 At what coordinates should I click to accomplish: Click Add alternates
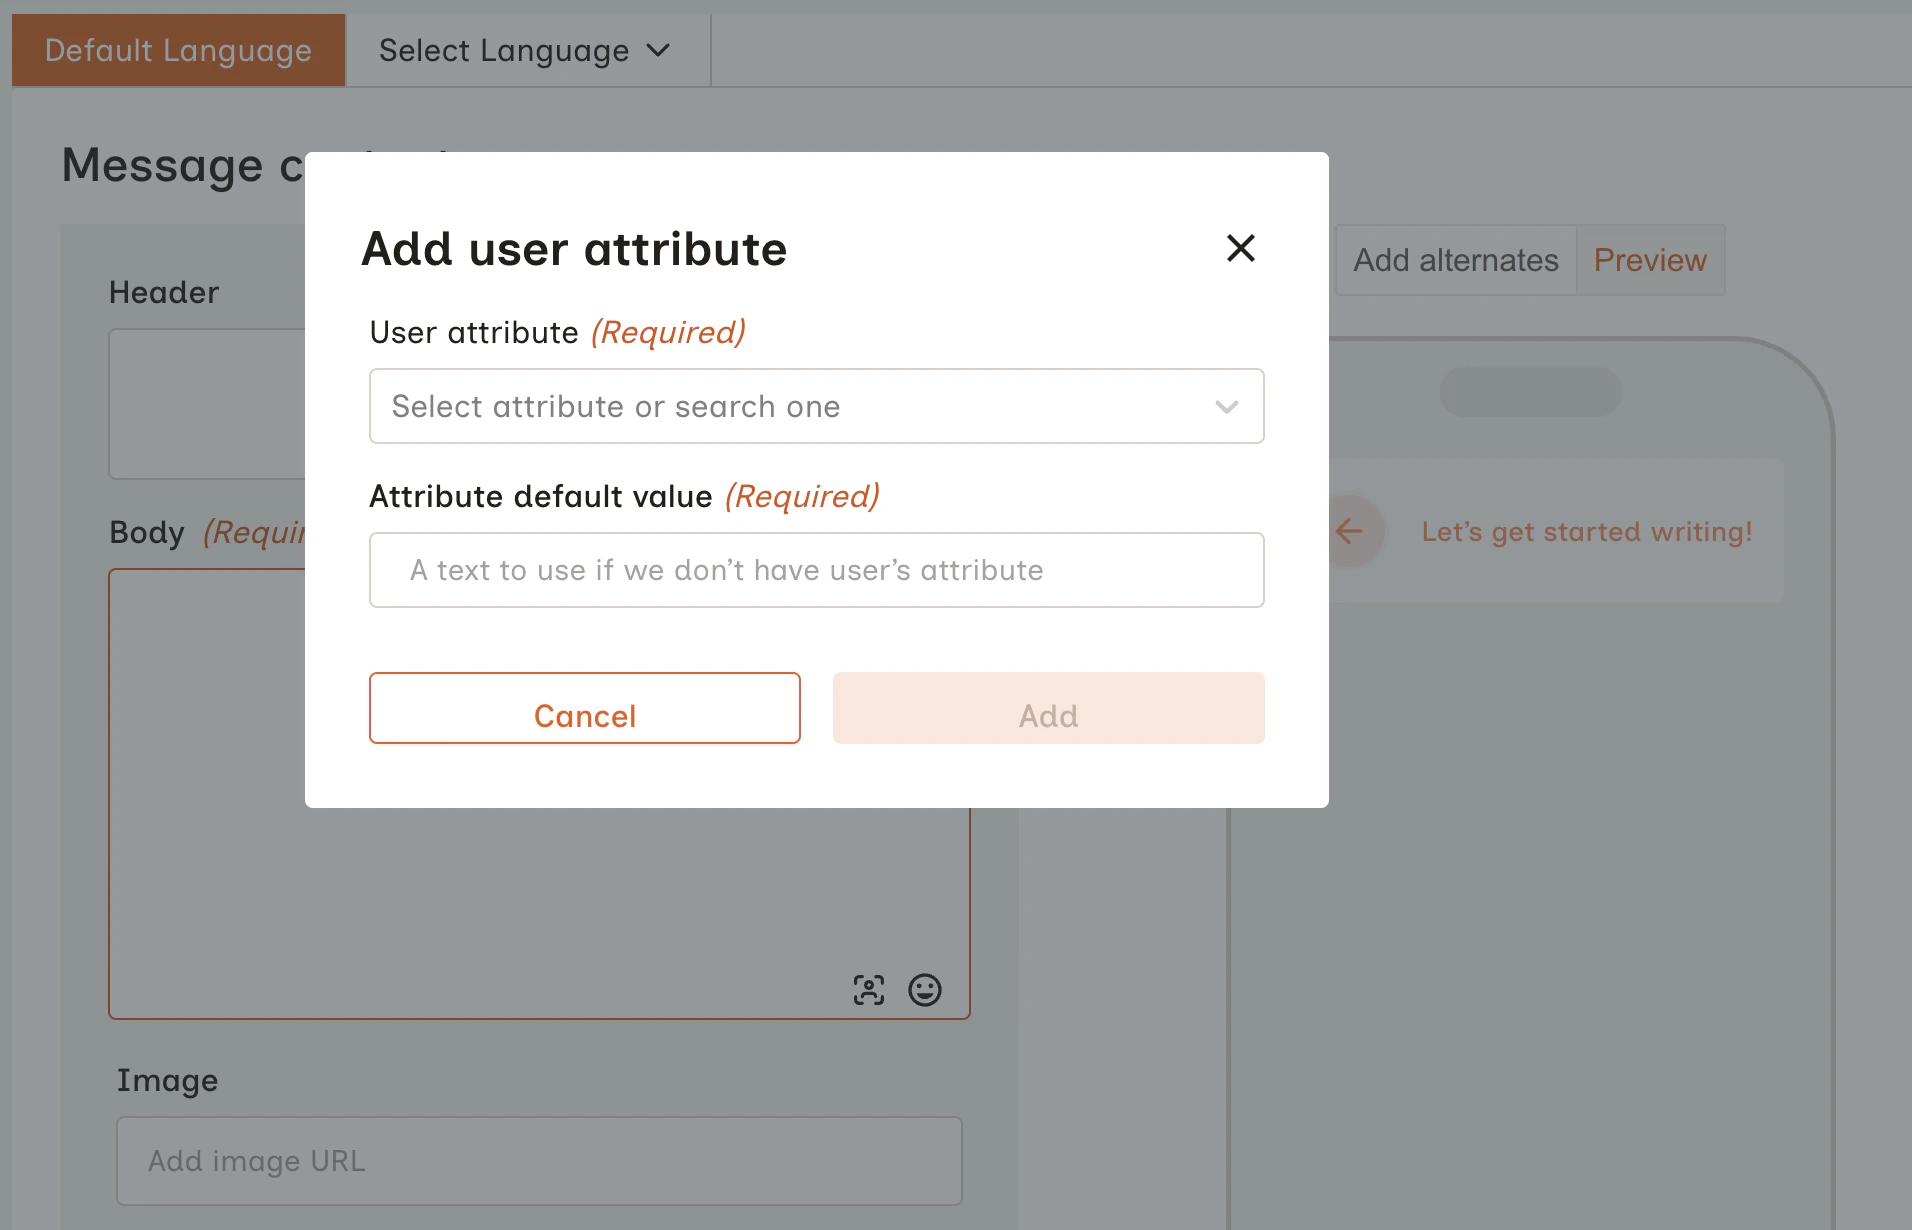(1456, 260)
